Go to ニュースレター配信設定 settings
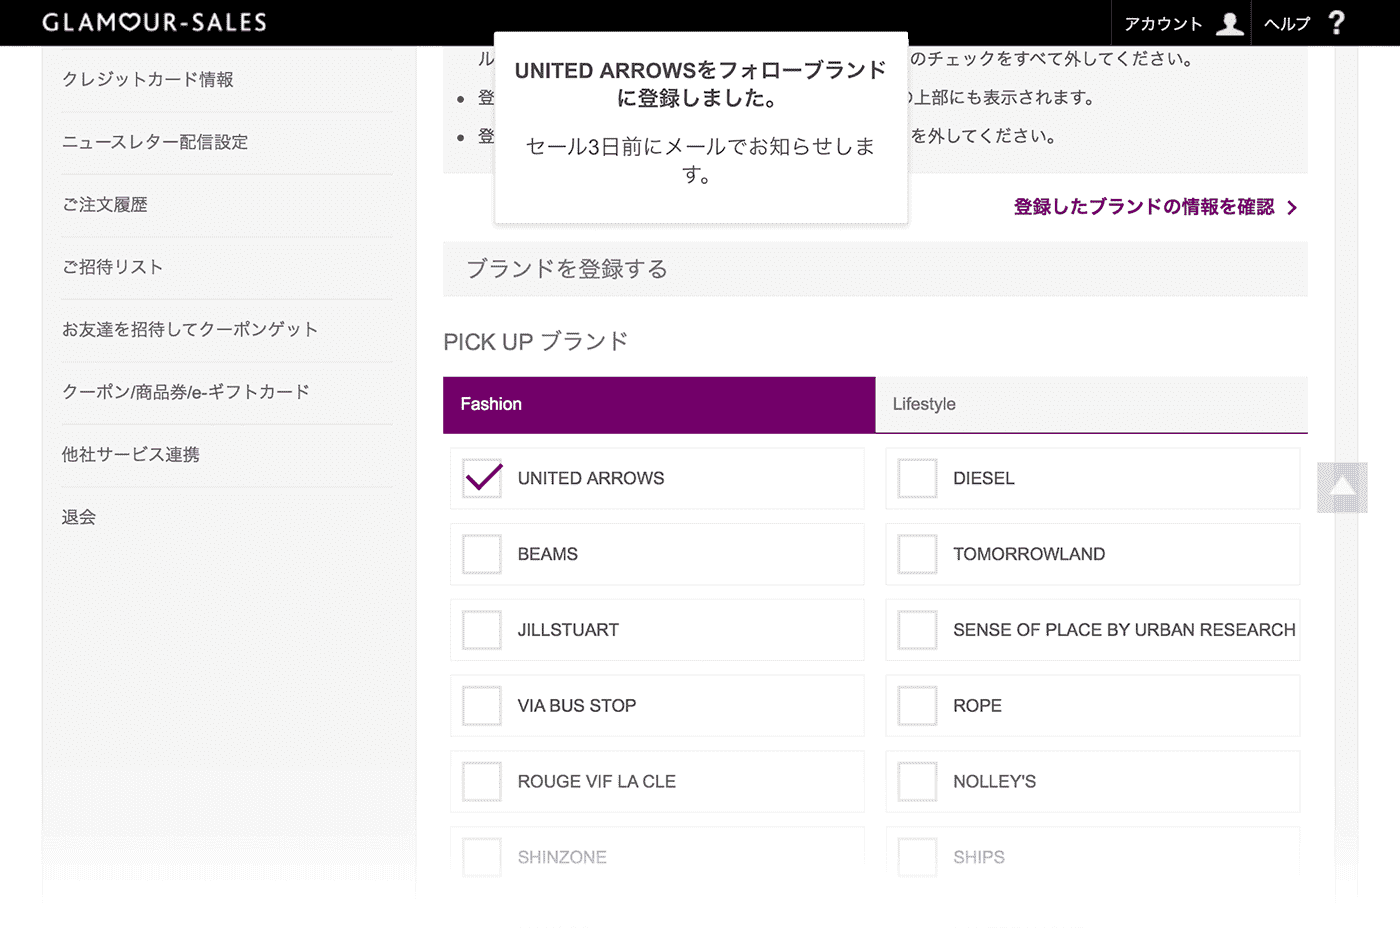 [155, 142]
